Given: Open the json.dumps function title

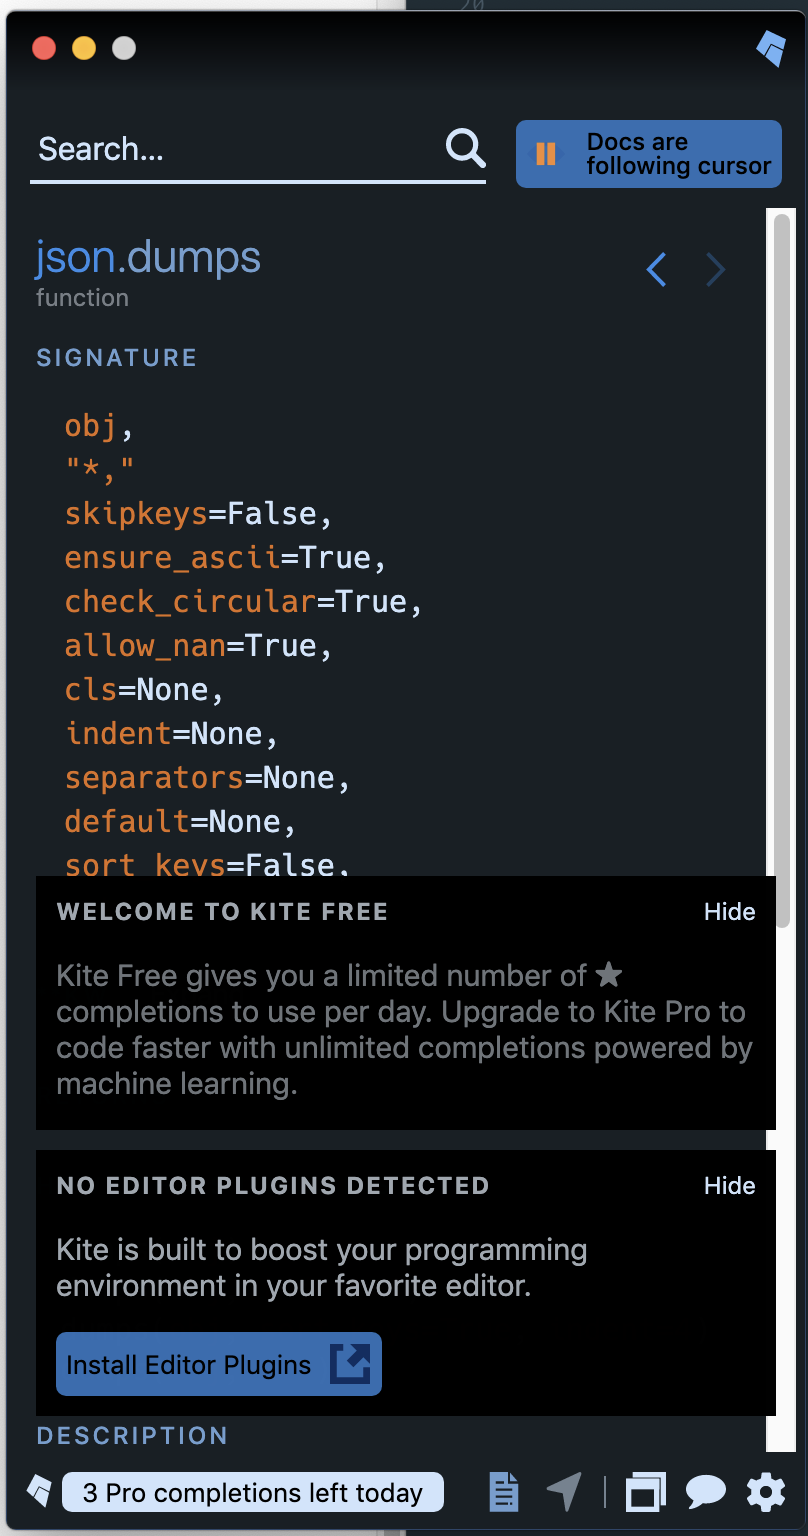Looking at the screenshot, I should (x=147, y=257).
